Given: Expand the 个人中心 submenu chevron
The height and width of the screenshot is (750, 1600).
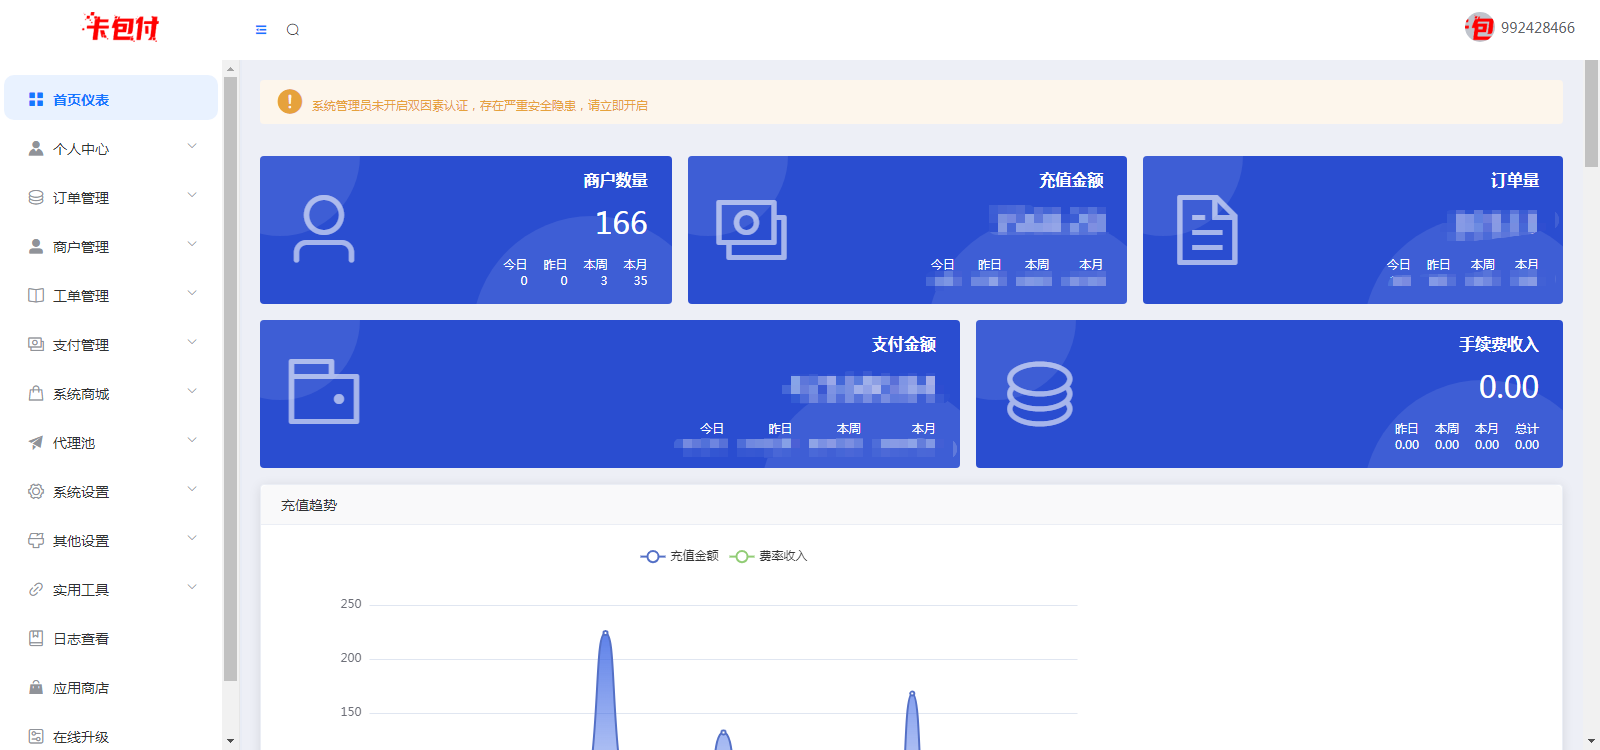Looking at the screenshot, I should tap(192, 147).
